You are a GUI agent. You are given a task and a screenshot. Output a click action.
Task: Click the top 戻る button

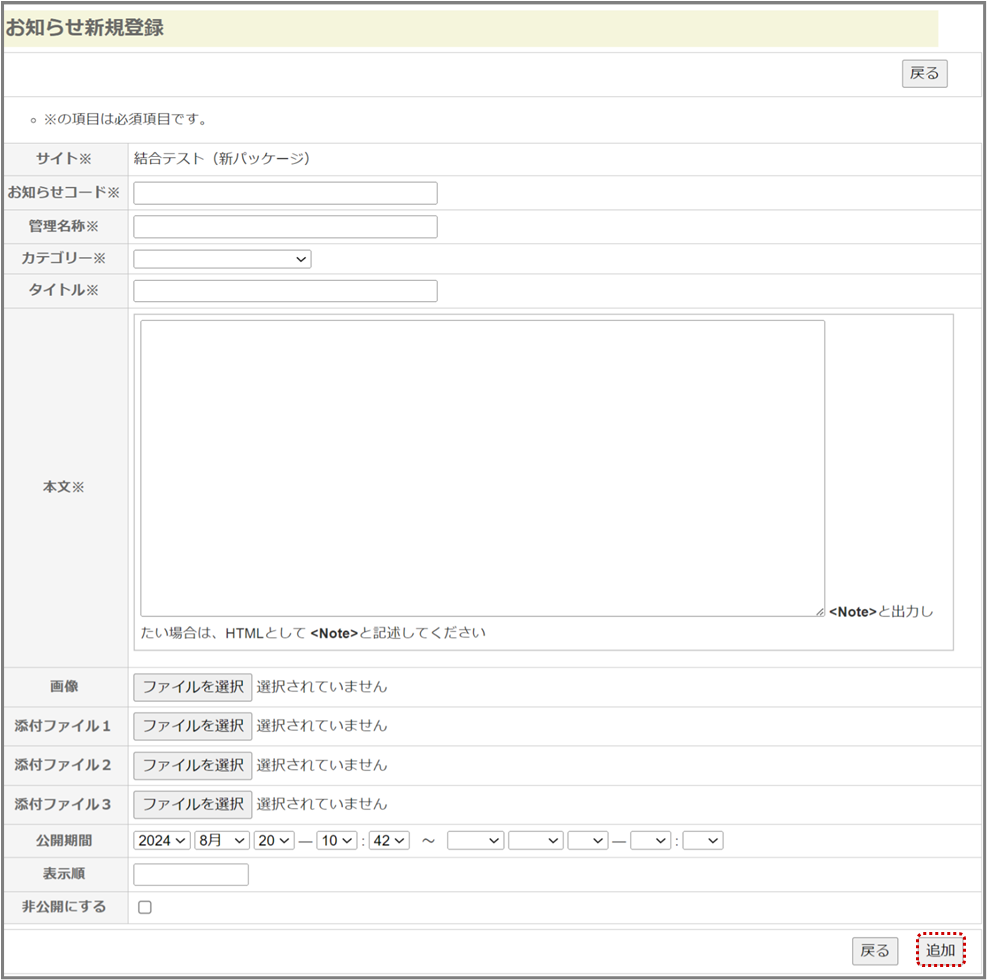[924, 74]
